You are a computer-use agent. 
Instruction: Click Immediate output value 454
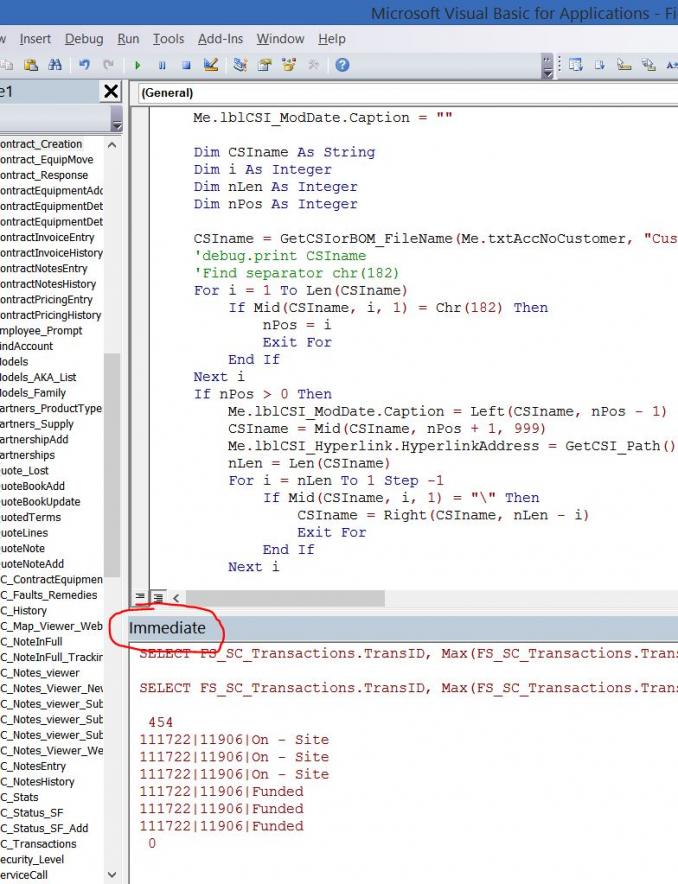[x=161, y=722]
